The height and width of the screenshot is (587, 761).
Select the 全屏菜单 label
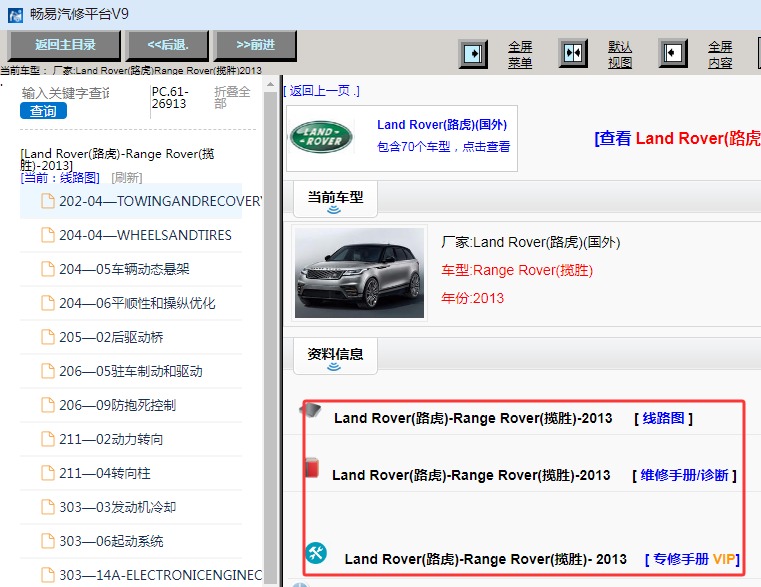[x=520, y=54]
